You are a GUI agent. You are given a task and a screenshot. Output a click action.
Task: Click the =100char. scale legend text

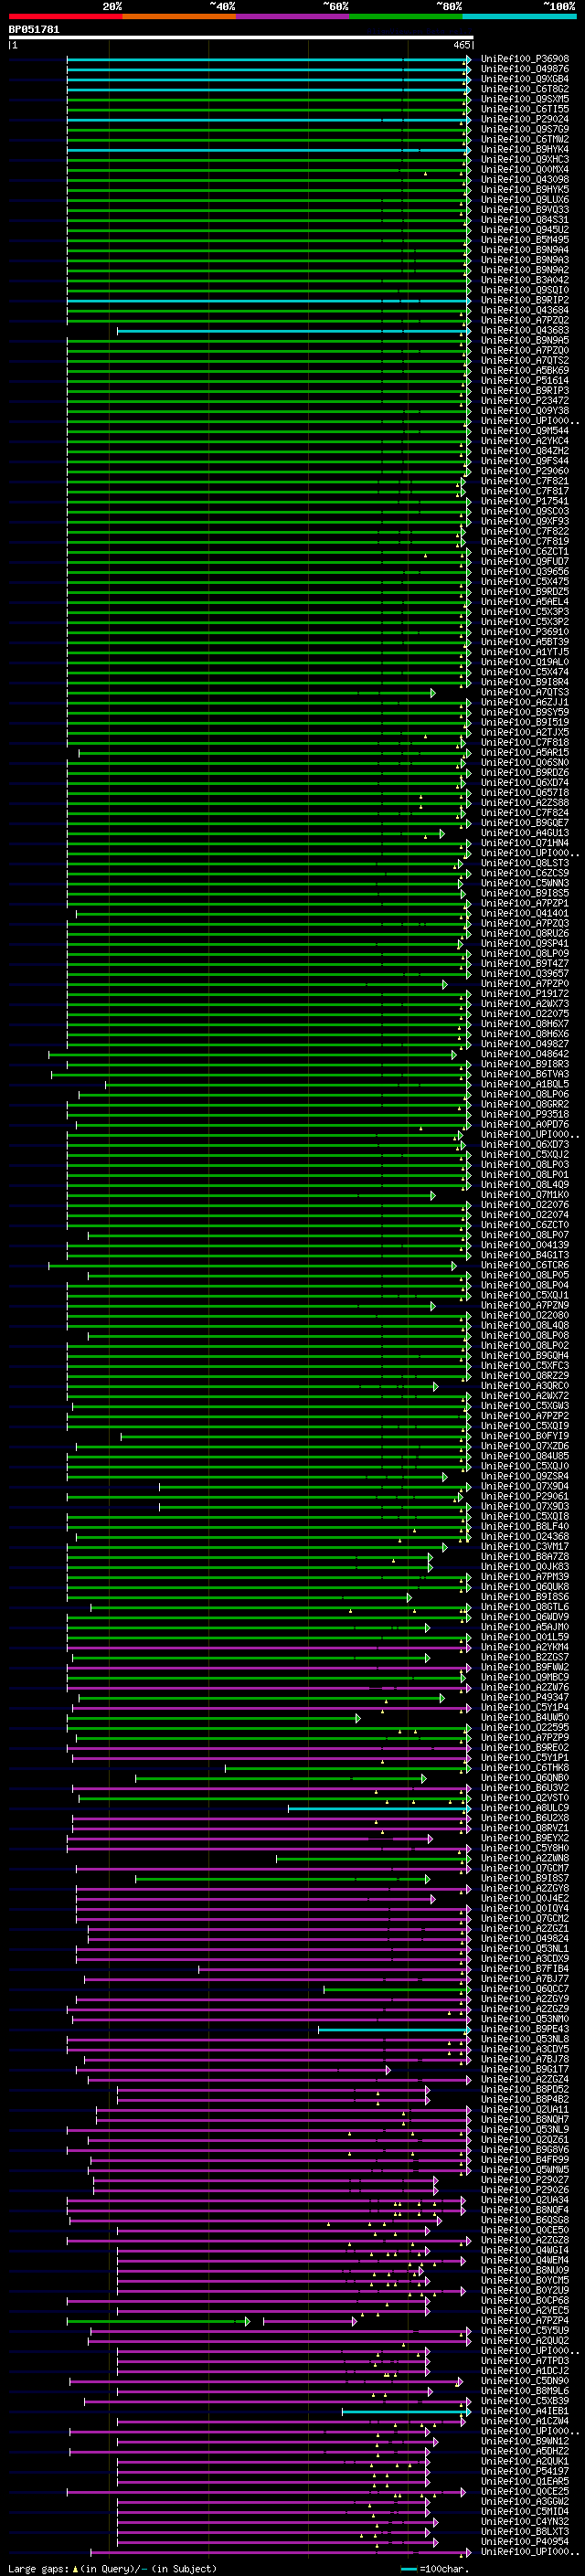pyautogui.click(x=443, y=2568)
